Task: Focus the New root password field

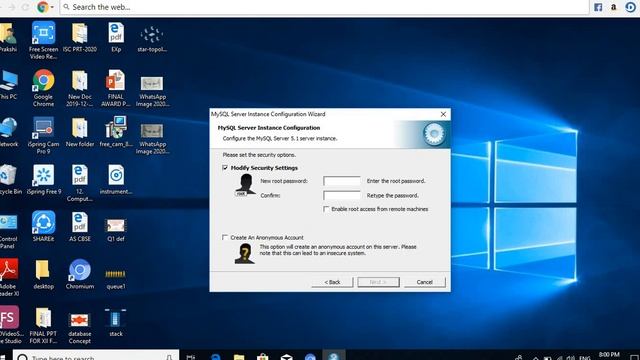Action: click(342, 181)
